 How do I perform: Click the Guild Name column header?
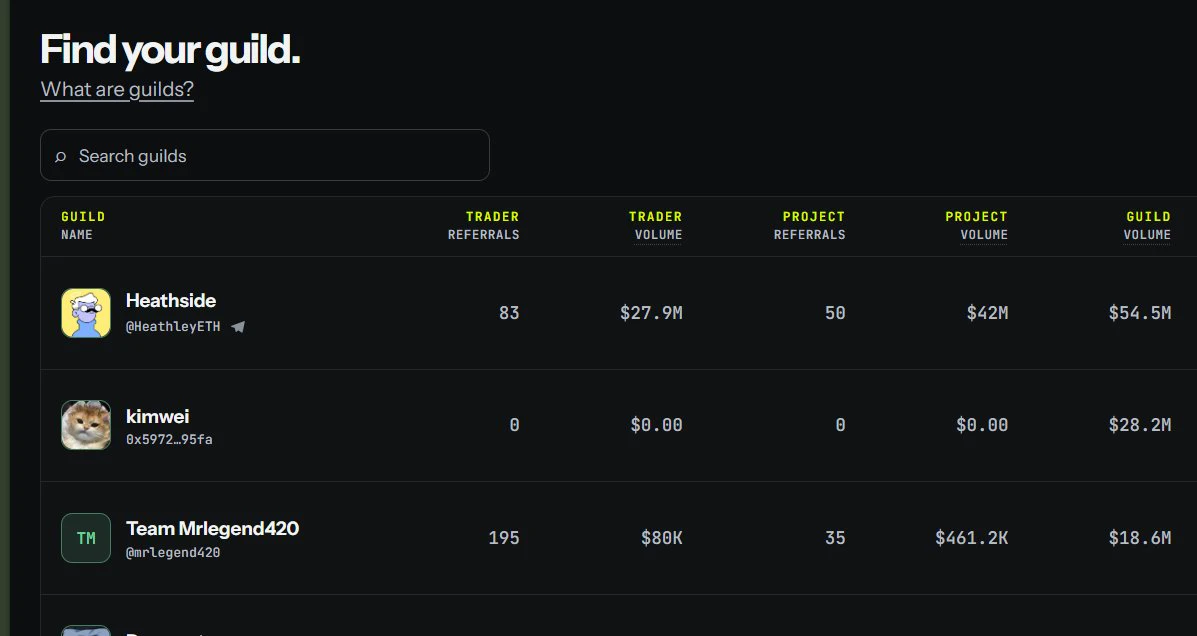83,225
